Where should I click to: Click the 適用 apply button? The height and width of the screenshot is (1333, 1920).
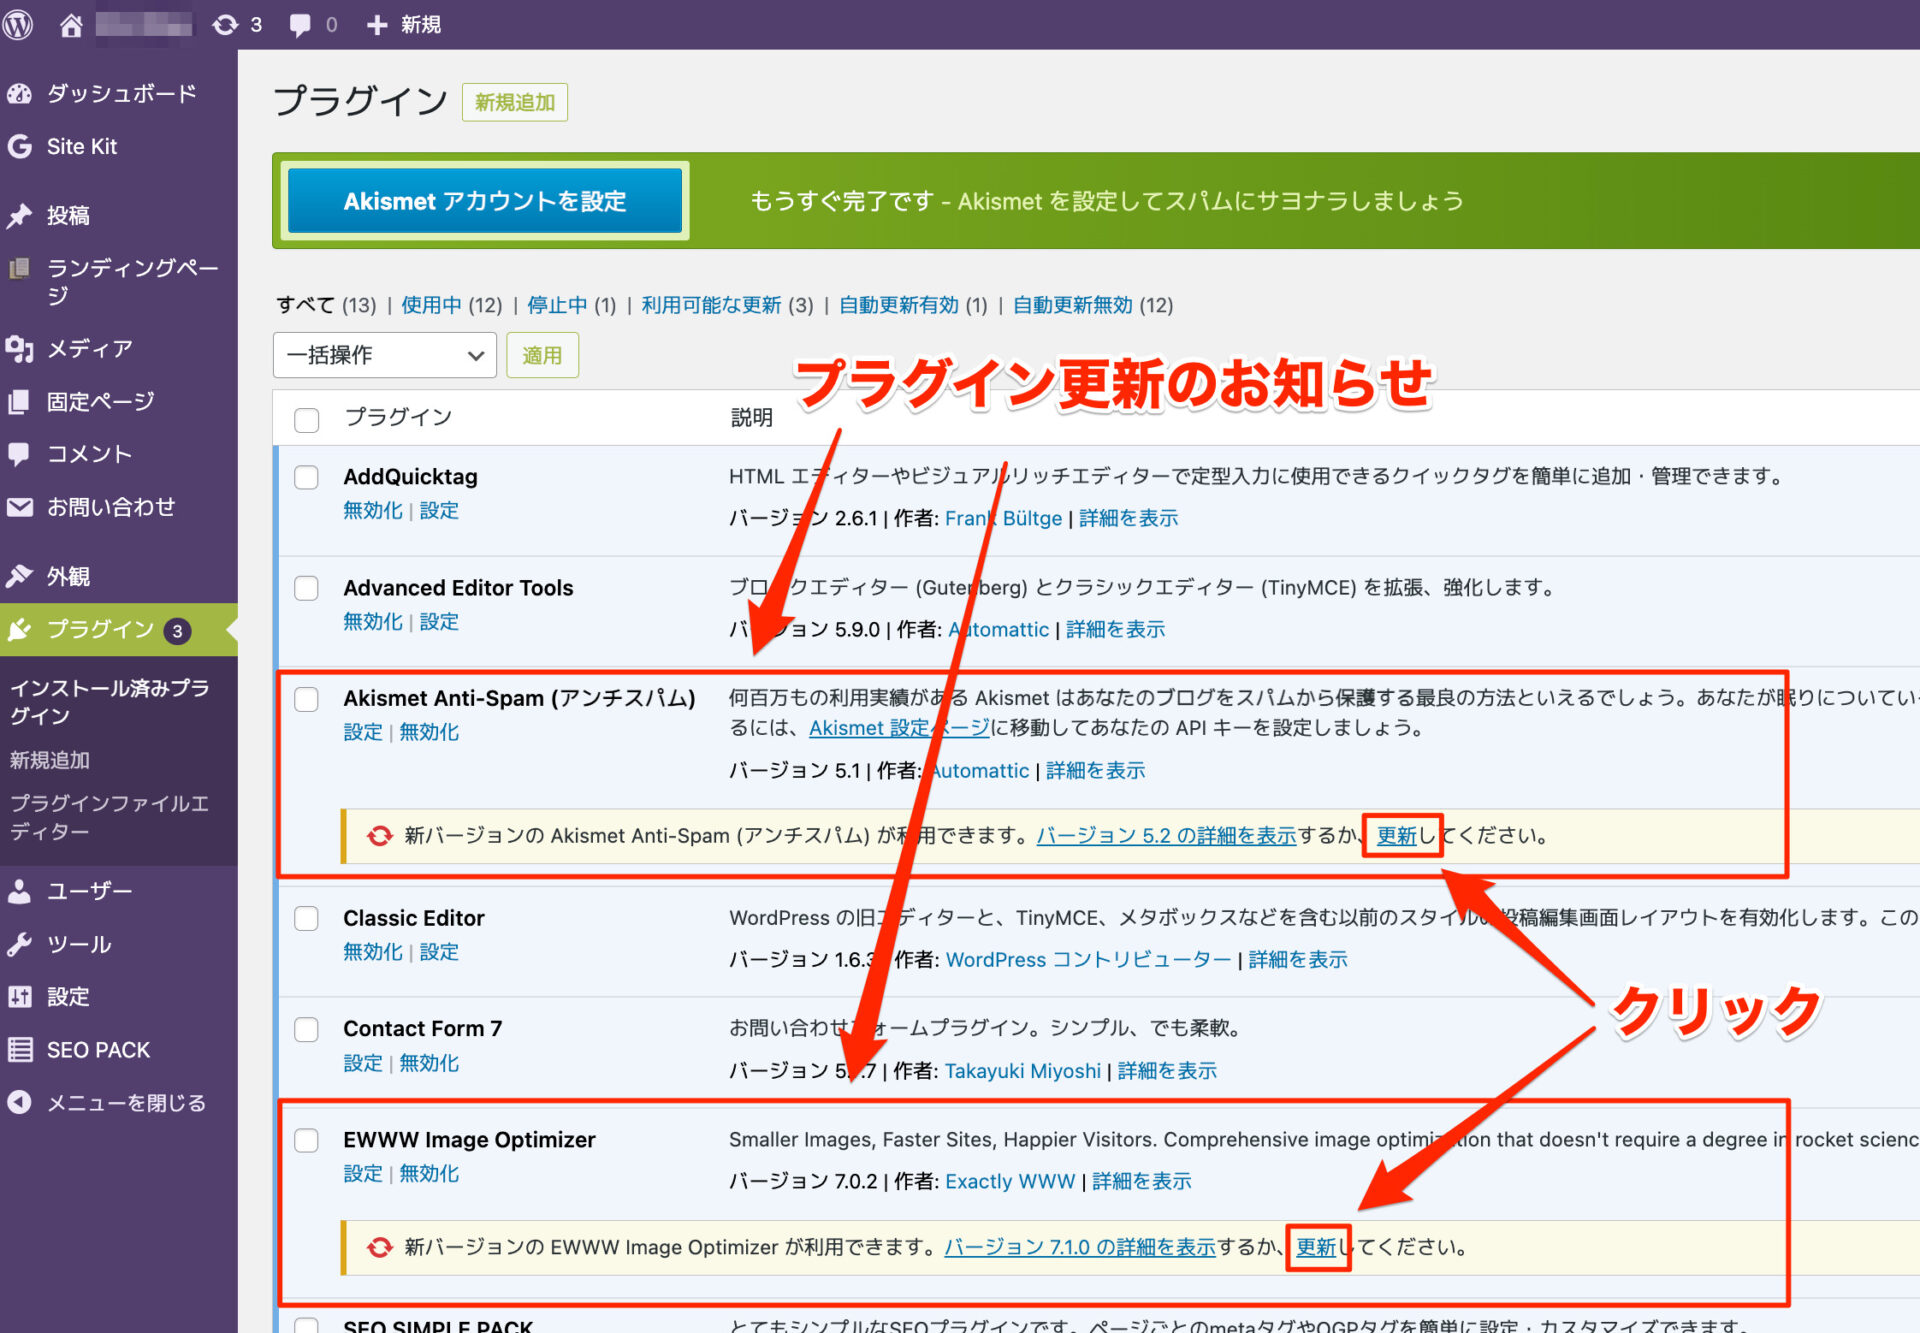pos(542,355)
